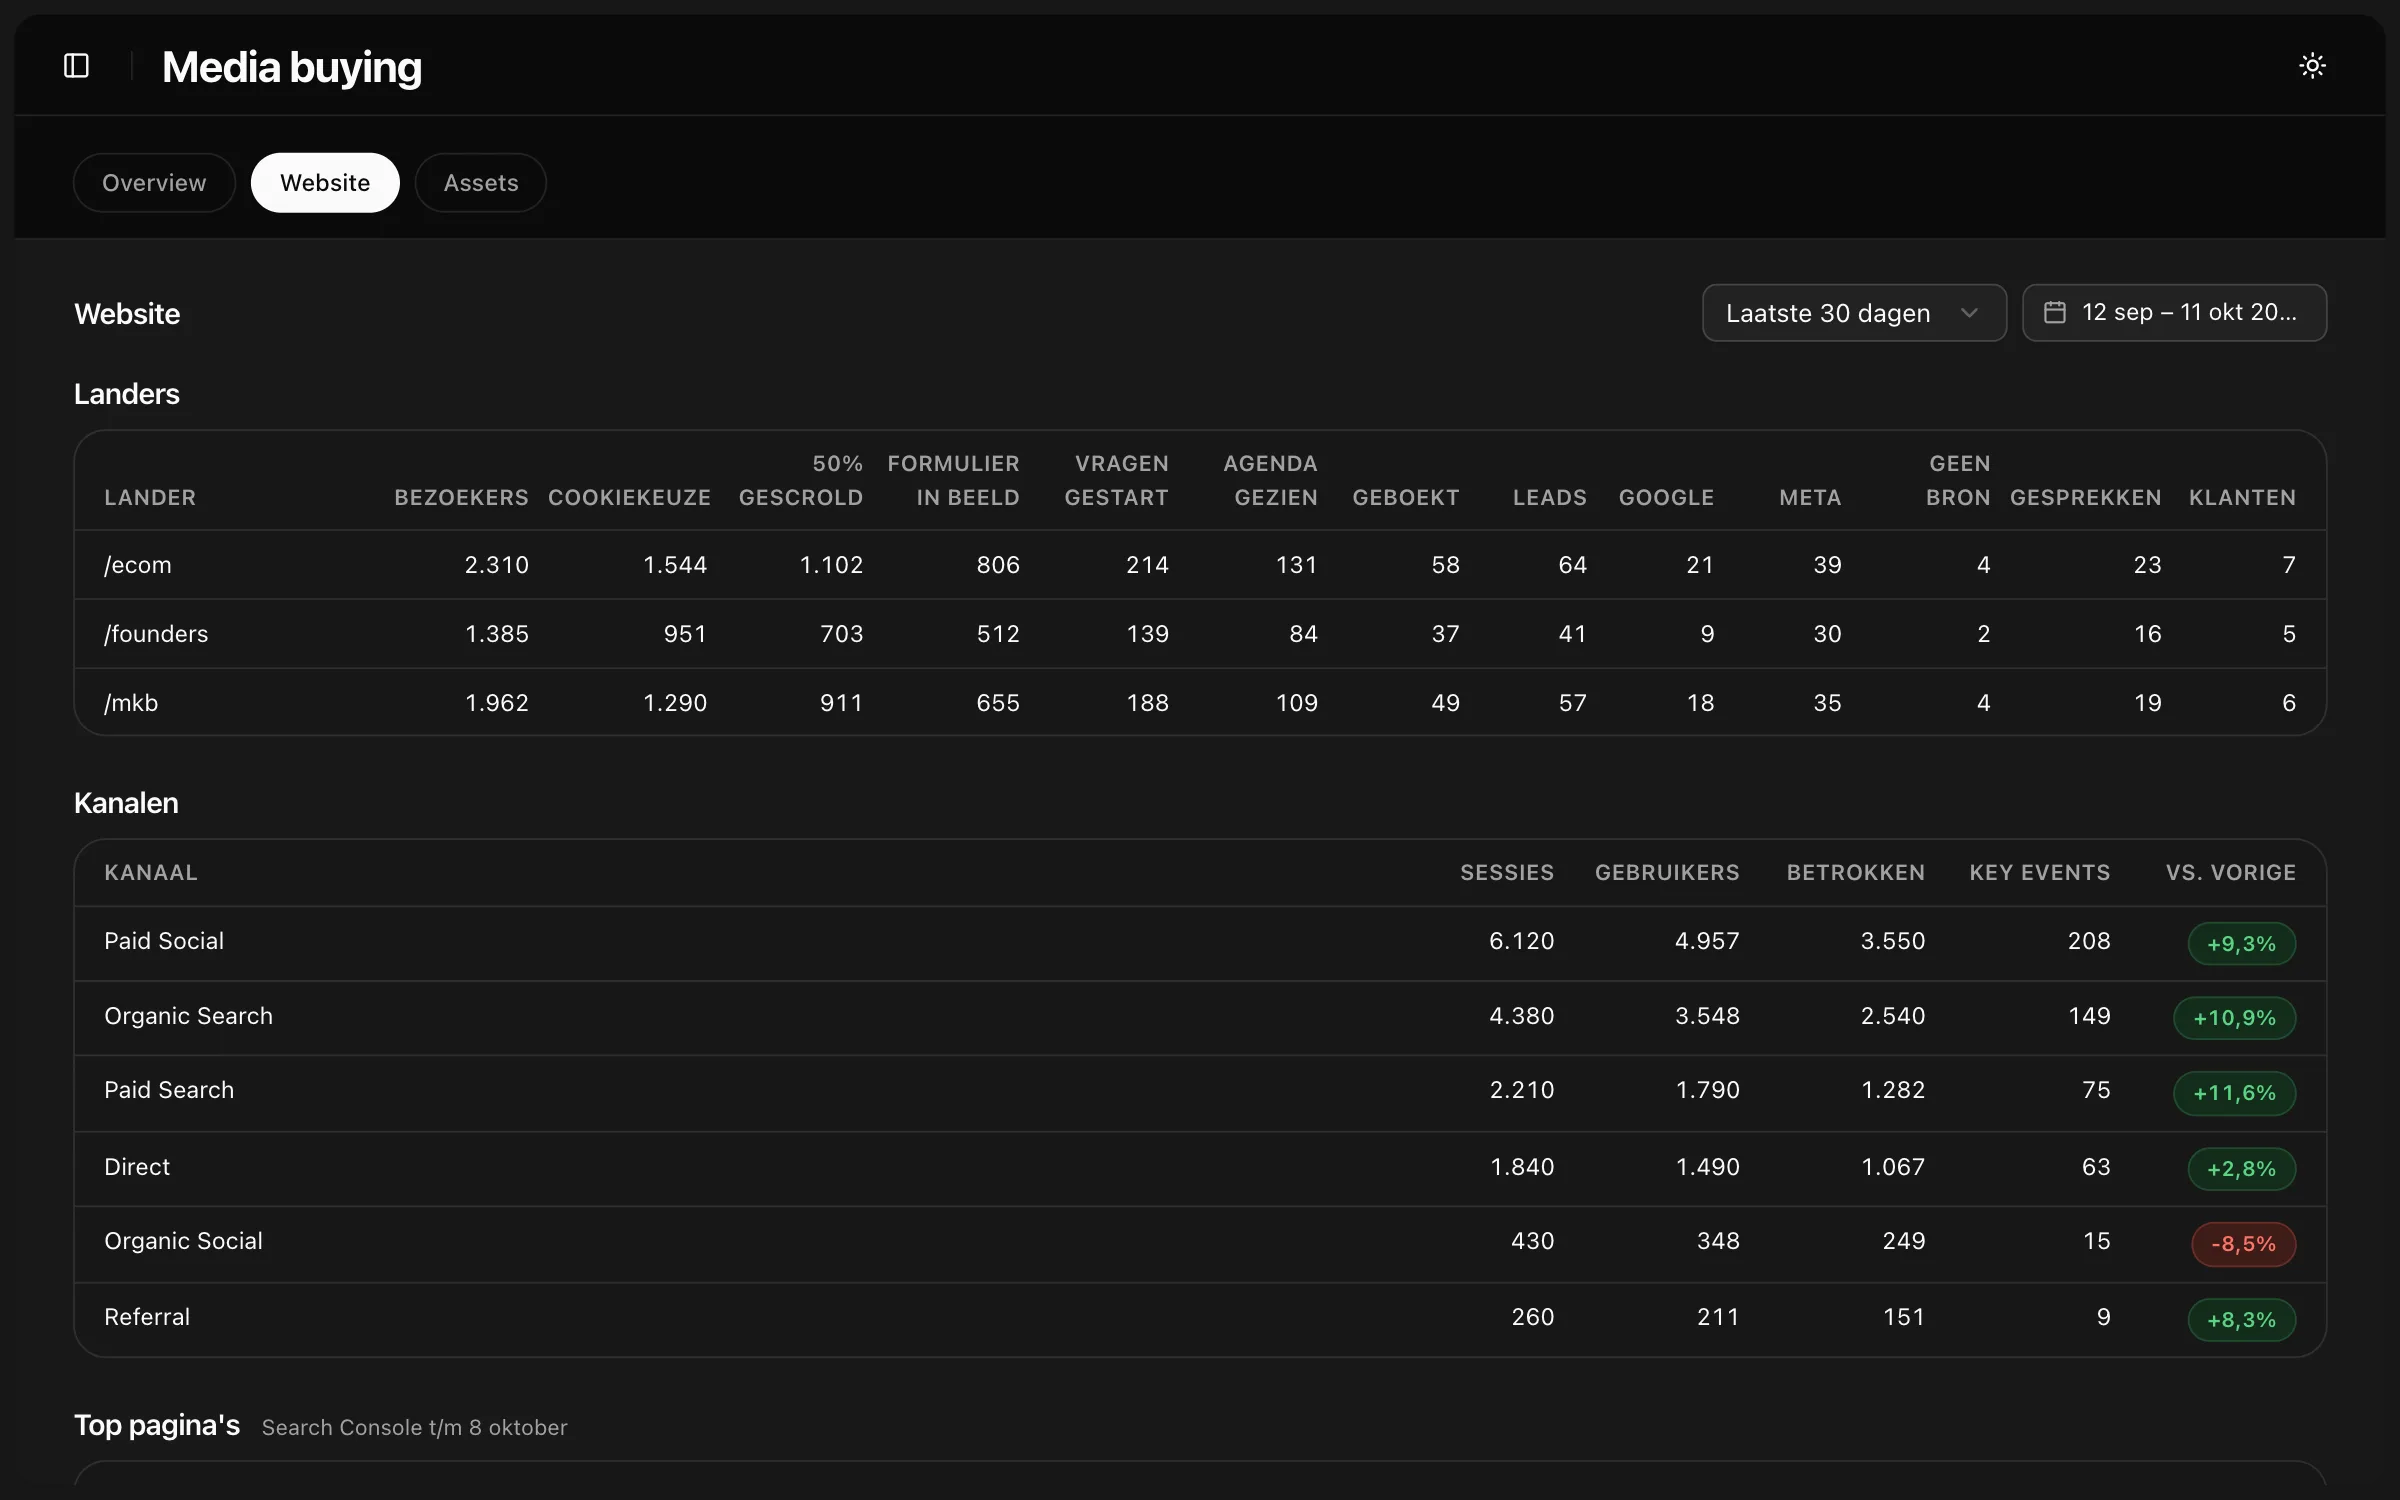Click the -8,5% badge for Organic Social
Image resolution: width=2400 pixels, height=1500 pixels.
point(2243,1244)
